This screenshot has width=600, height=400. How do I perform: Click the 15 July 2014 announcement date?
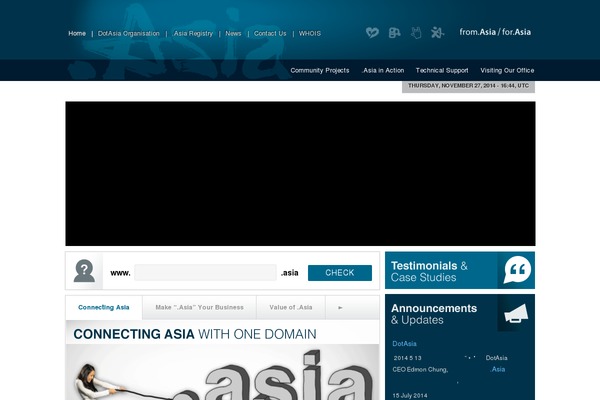[x=410, y=395]
